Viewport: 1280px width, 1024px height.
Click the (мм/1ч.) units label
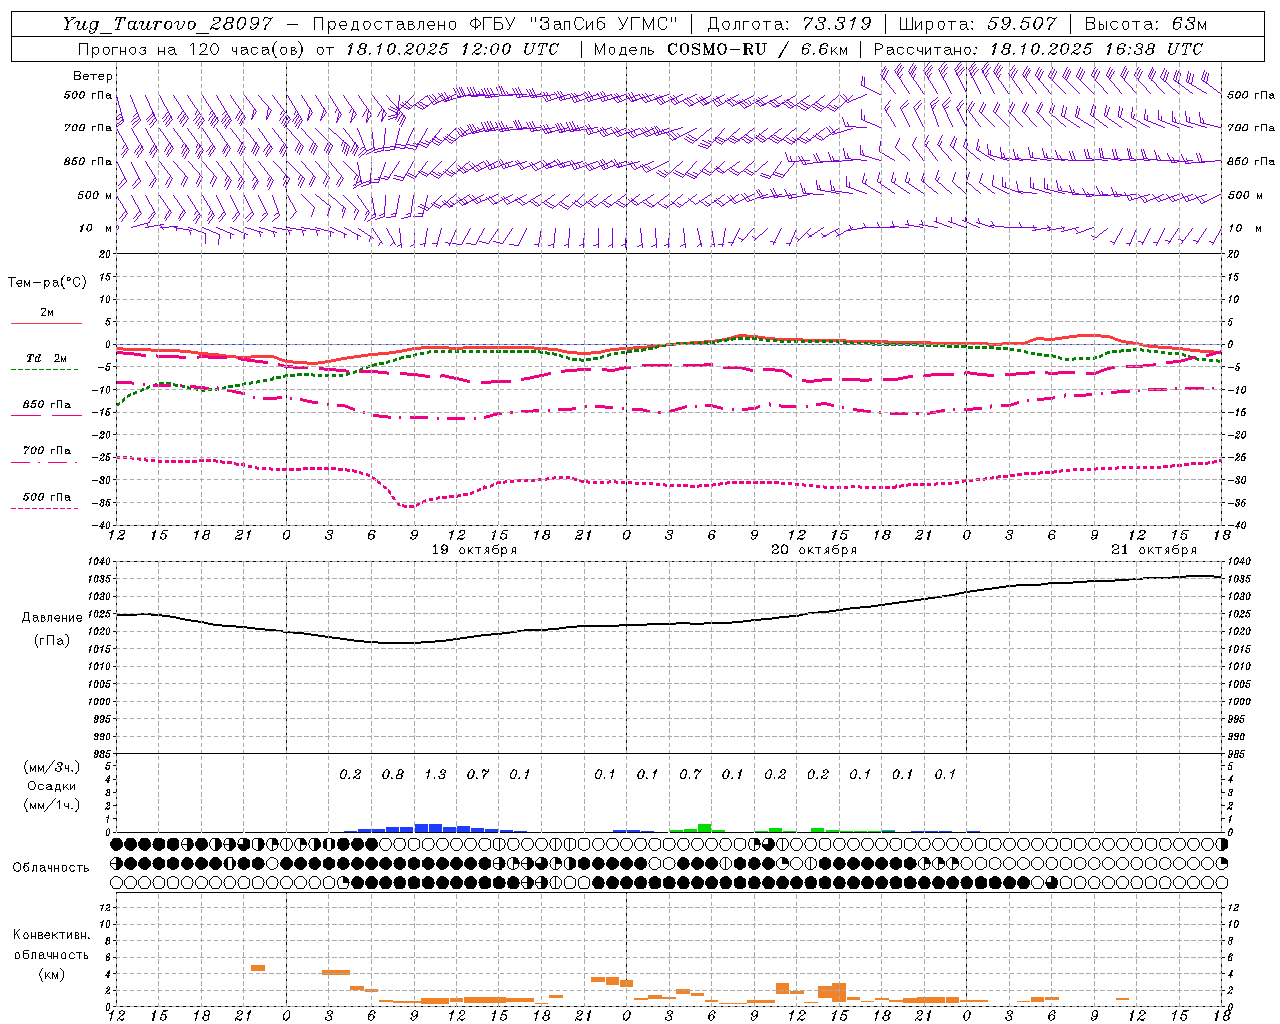click(52, 805)
